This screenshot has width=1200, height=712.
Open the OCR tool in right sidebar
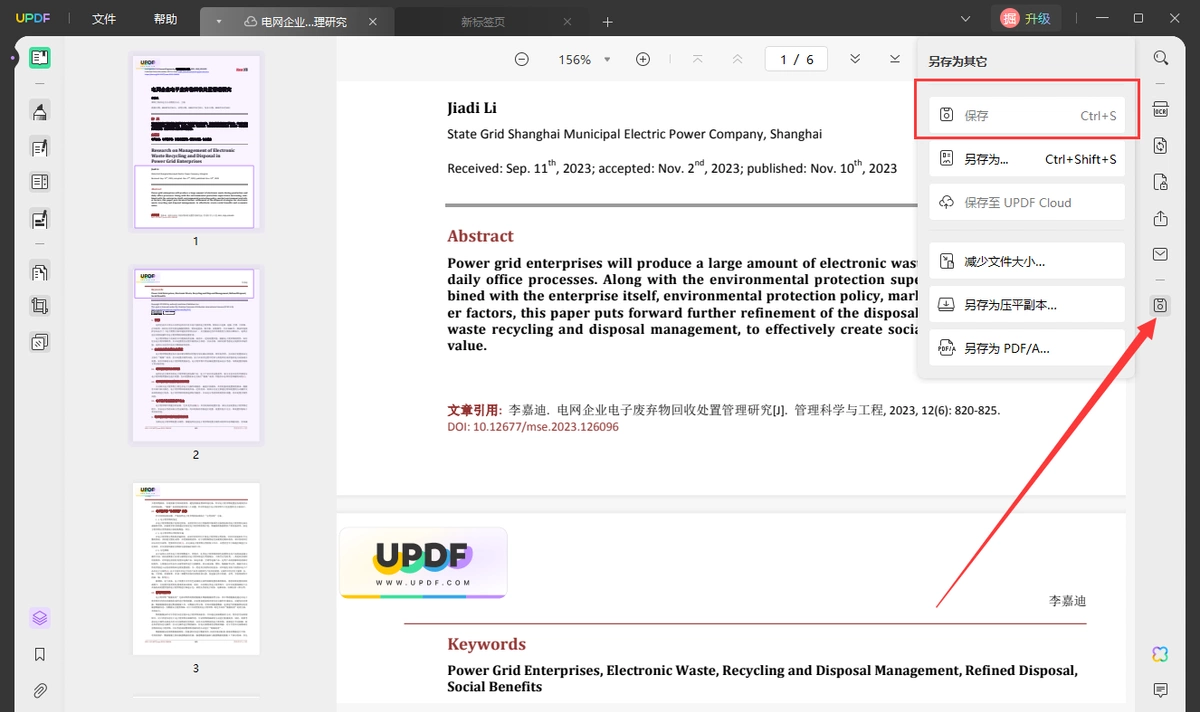[1160, 109]
